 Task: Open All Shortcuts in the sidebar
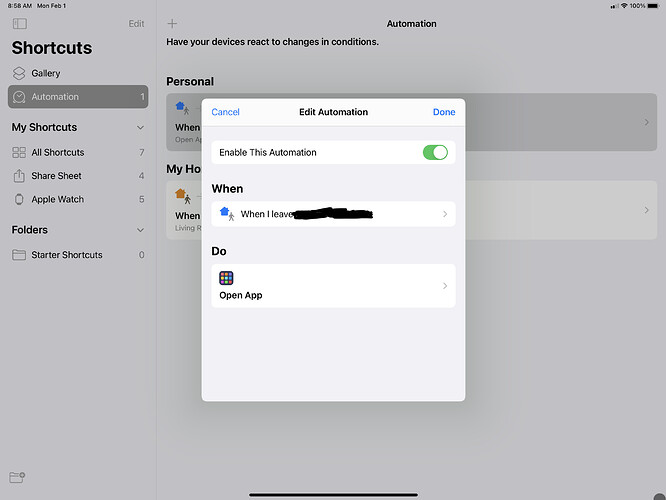pyautogui.click(x=58, y=152)
